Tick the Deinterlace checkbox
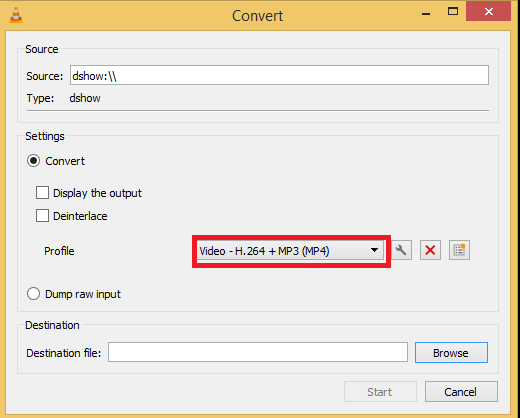 42,216
